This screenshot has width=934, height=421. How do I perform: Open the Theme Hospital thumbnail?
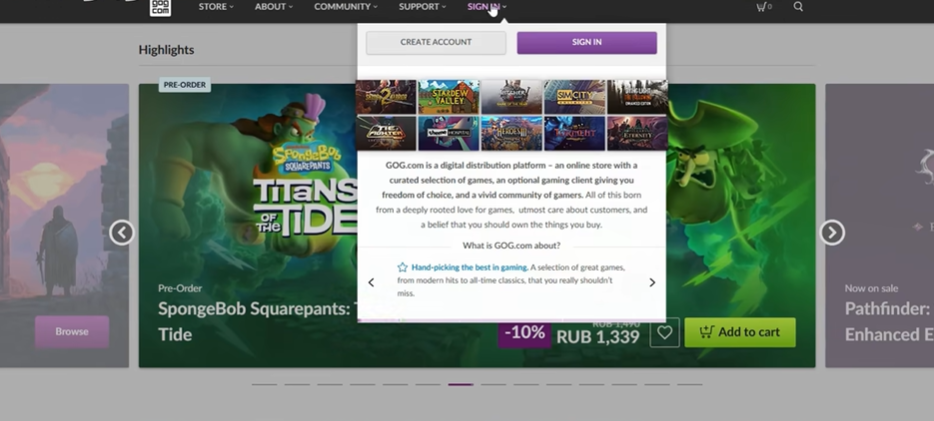(449, 133)
